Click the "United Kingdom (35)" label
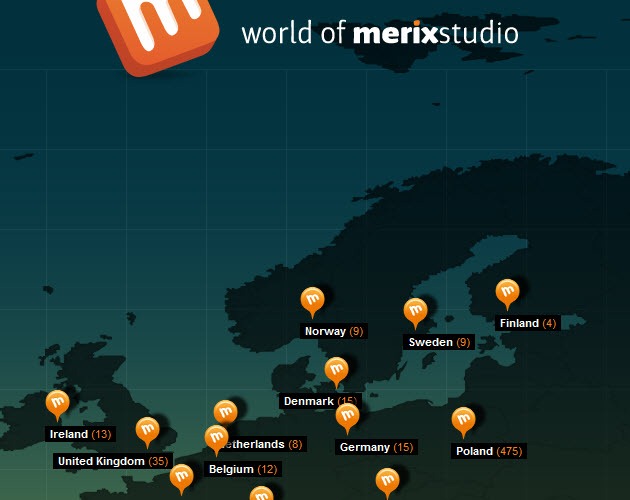The image size is (630, 500). click(x=113, y=461)
